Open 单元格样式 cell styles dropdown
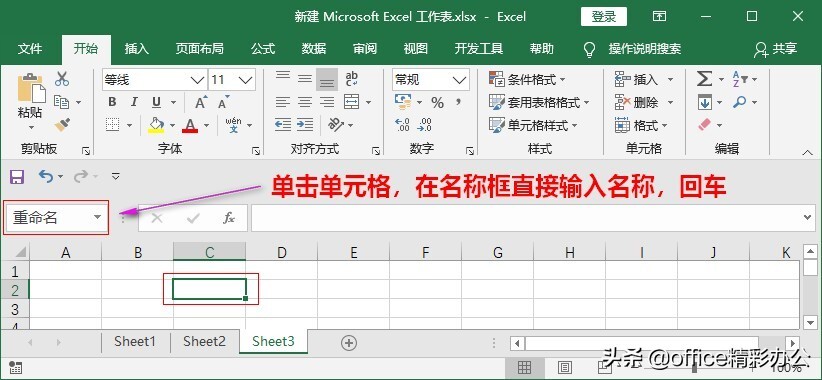The image size is (822, 380). click(533, 125)
